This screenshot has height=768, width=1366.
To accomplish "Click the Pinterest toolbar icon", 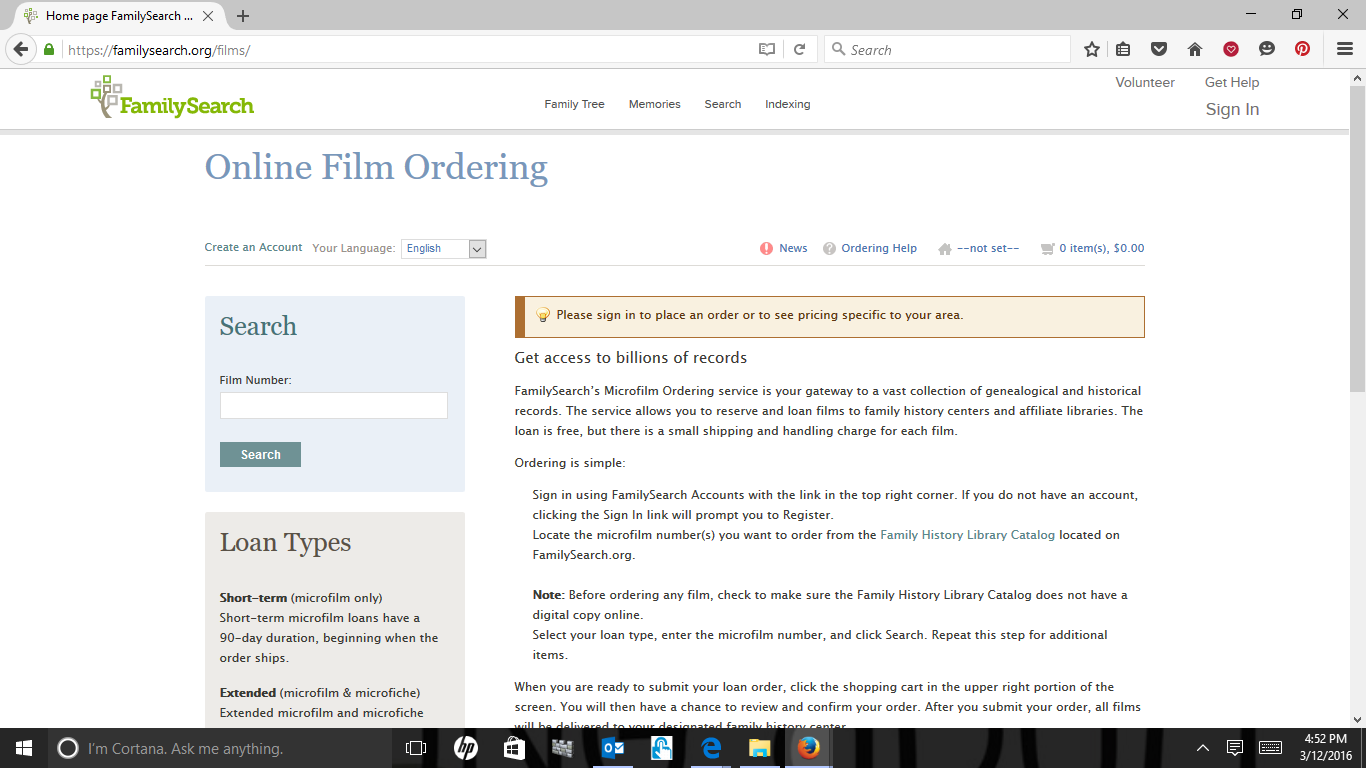I will pyautogui.click(x=1303, y=49).
